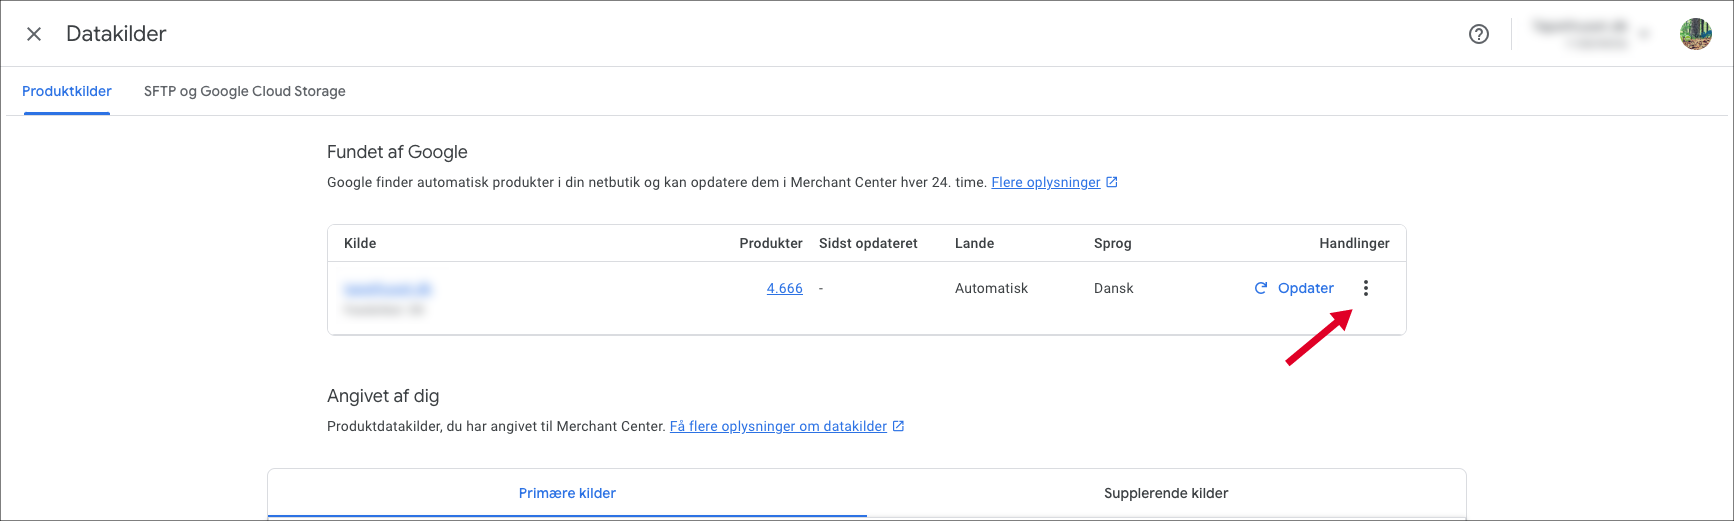Image resolution: width=1734 pixels, height=521 pixels.
Task: Click the user profile avatar
Action: pos(1696,34)
